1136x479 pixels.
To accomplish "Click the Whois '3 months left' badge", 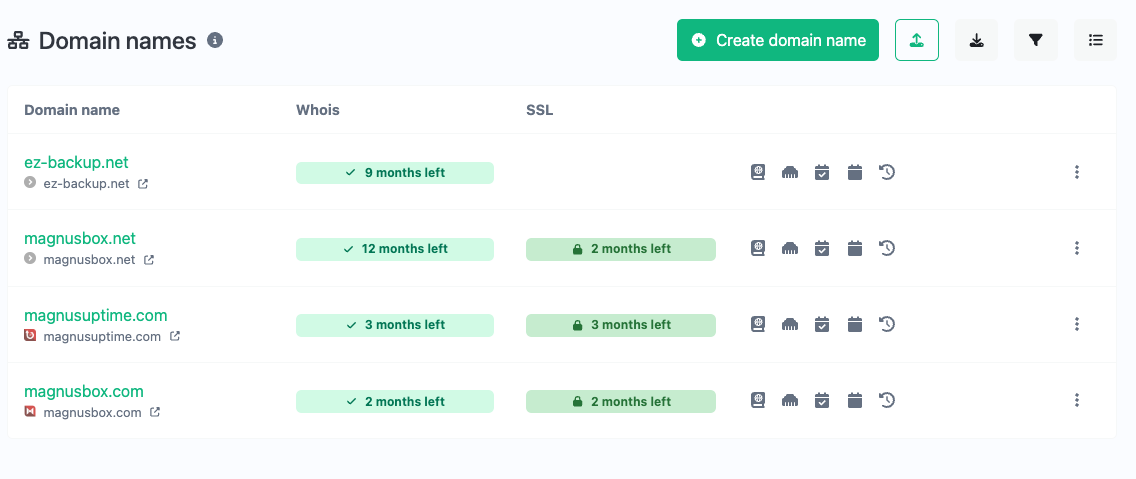I will pos(395,325).
